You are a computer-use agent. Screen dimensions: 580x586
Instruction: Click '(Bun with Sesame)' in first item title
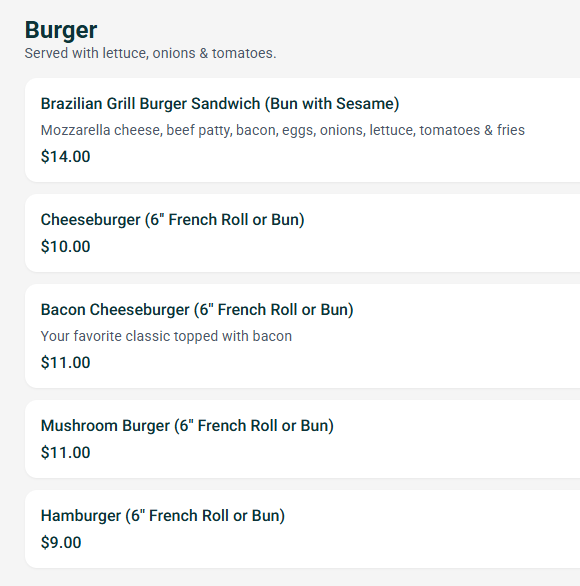(x=332, y=104)
